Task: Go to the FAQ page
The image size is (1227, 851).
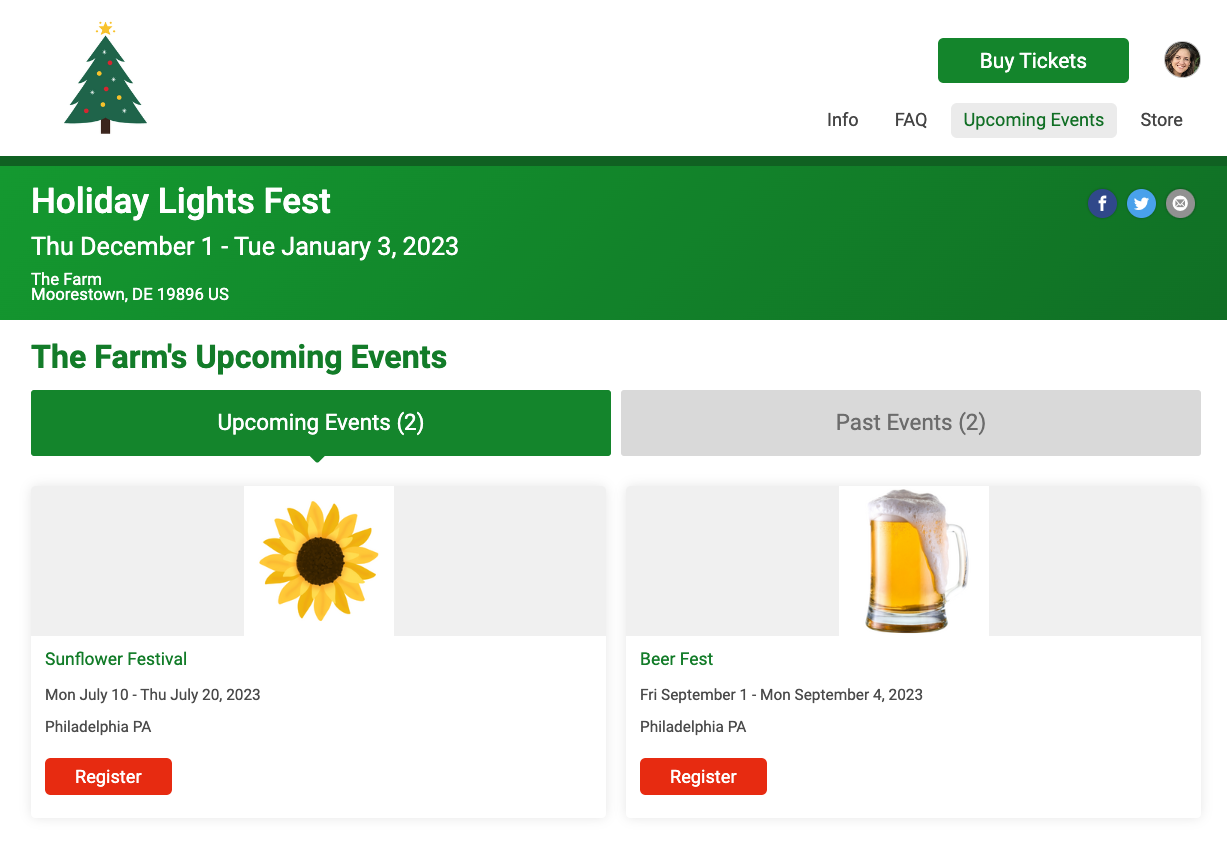Action: (x=910, y=120)
